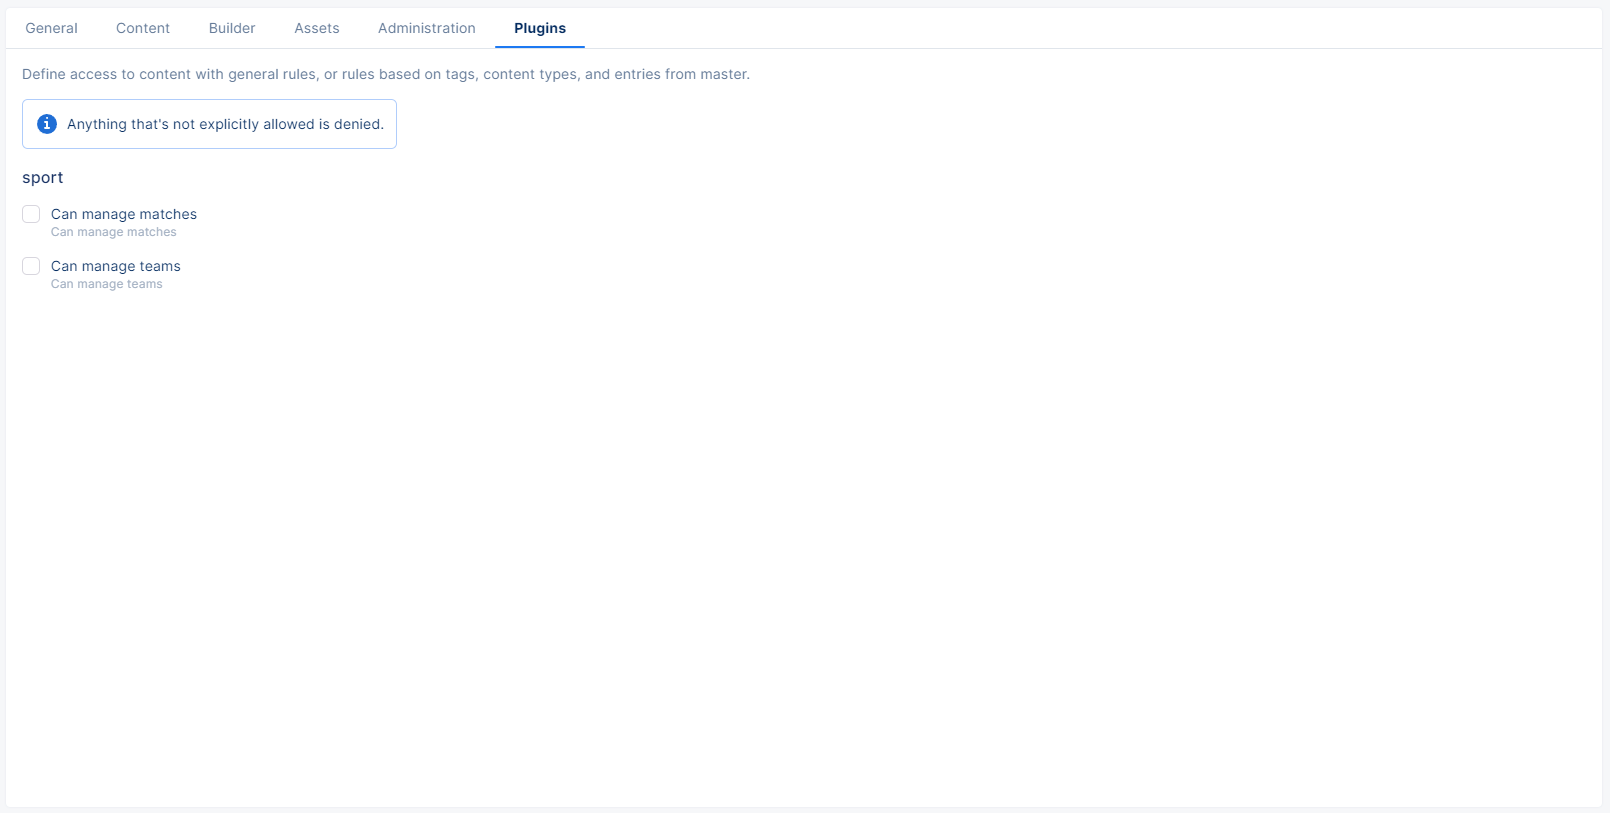Click the 'sport' section heading
This screenshot has width=1610, height=813.
click(x=43, y=177)
